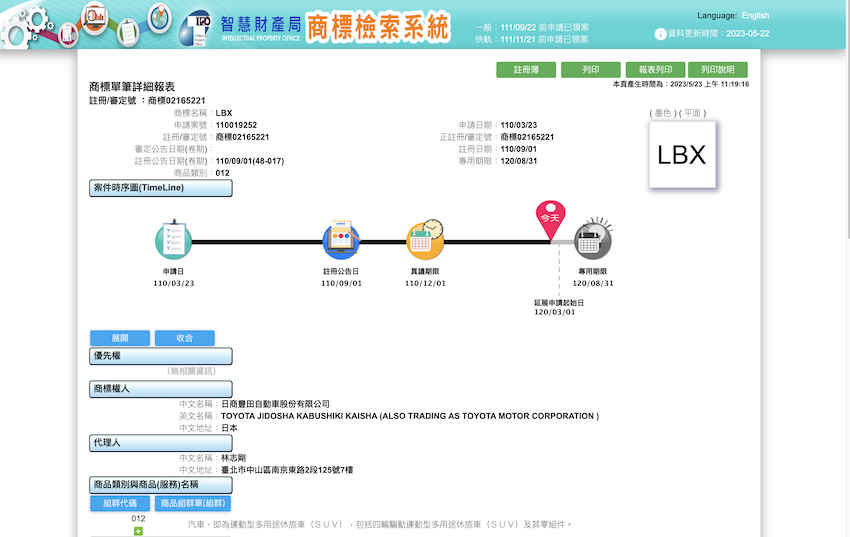Toggle the 優先權 section header

coord(161,356)
